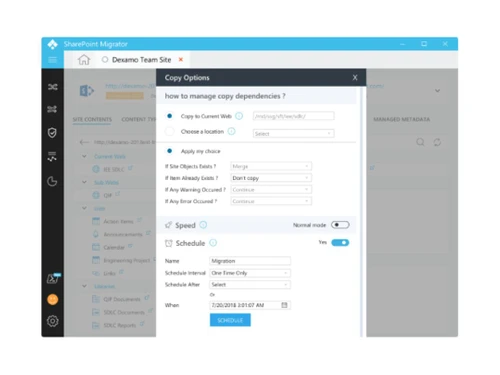This screenshot has width=500, height=375.
Task: Expand the chevron at top right of panel
Action: click(437, 91)
